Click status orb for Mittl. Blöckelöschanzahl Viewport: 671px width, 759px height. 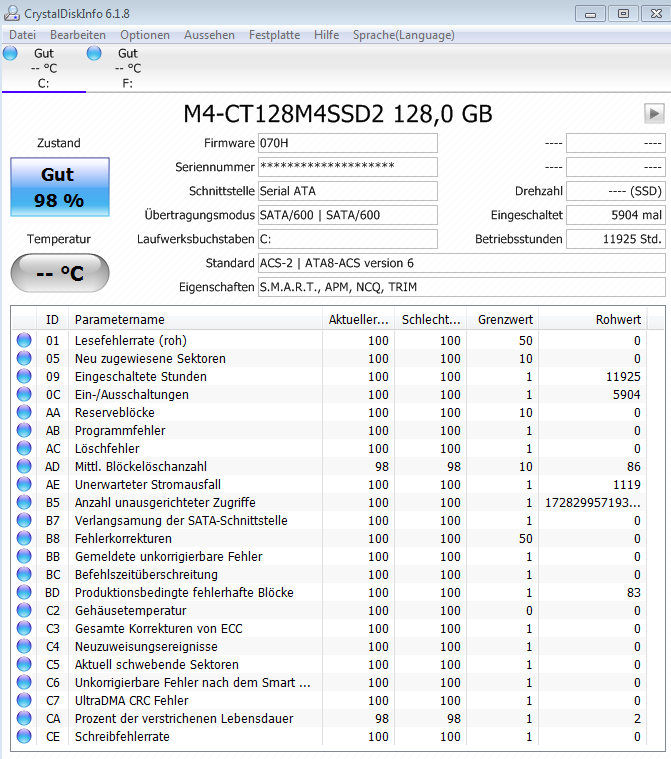click(24, 466)
